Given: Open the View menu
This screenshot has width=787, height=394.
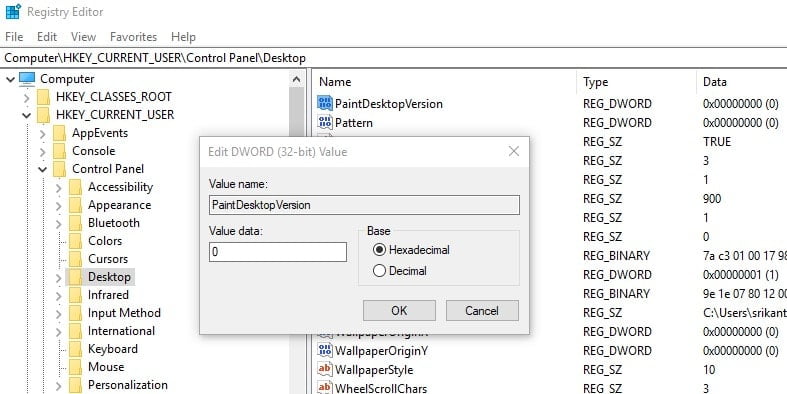Looking at the screenshot, I should point(83,37).
